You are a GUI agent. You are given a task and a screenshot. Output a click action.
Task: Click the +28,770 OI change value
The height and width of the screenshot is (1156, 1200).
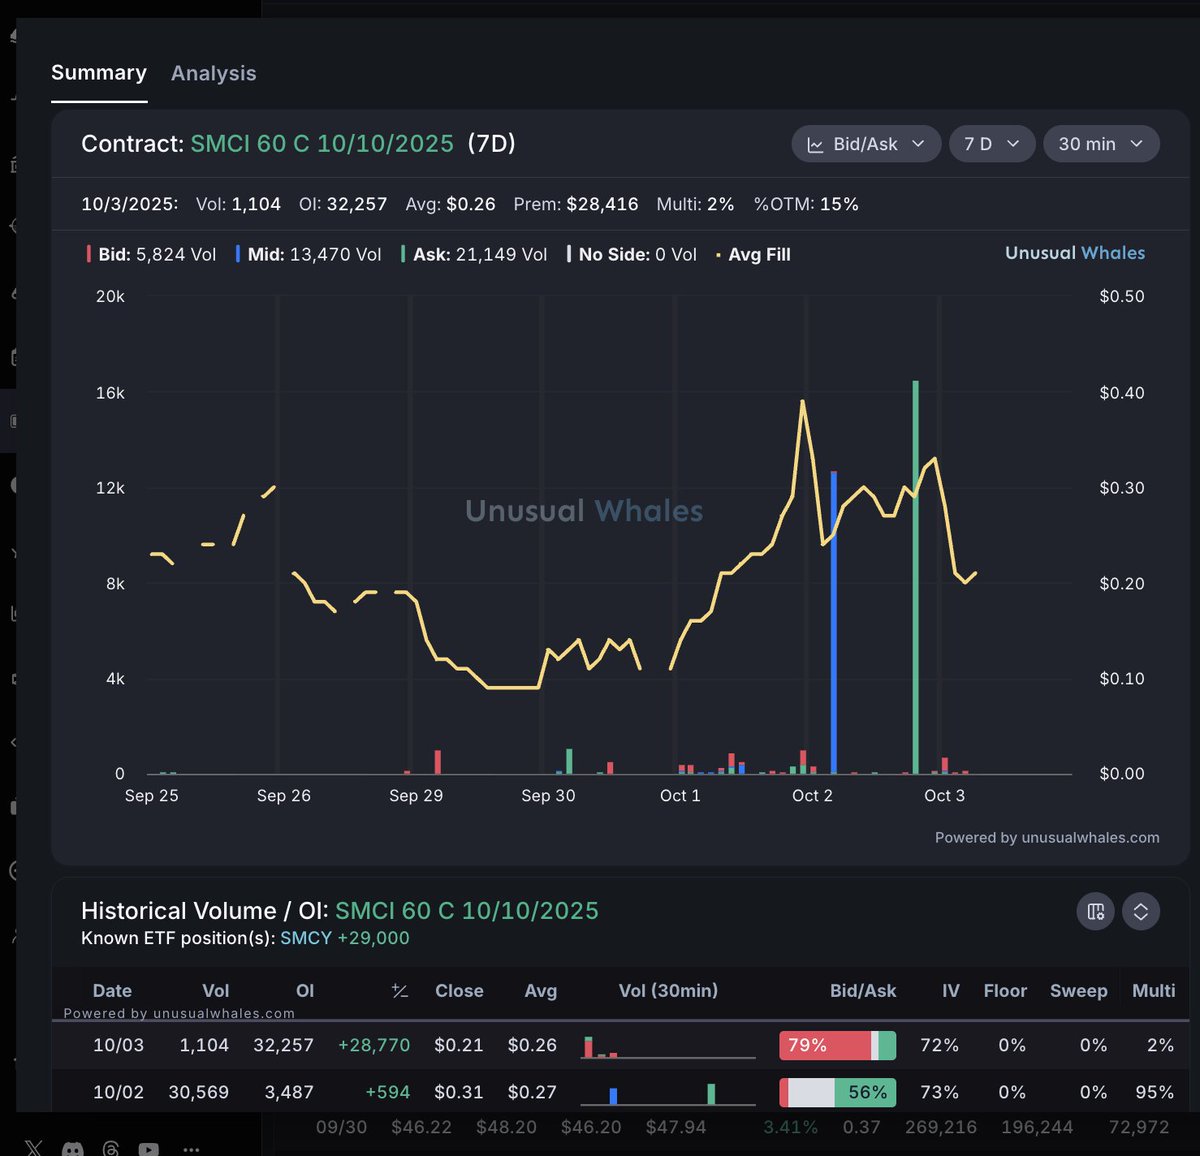[x=374, y=1045]
